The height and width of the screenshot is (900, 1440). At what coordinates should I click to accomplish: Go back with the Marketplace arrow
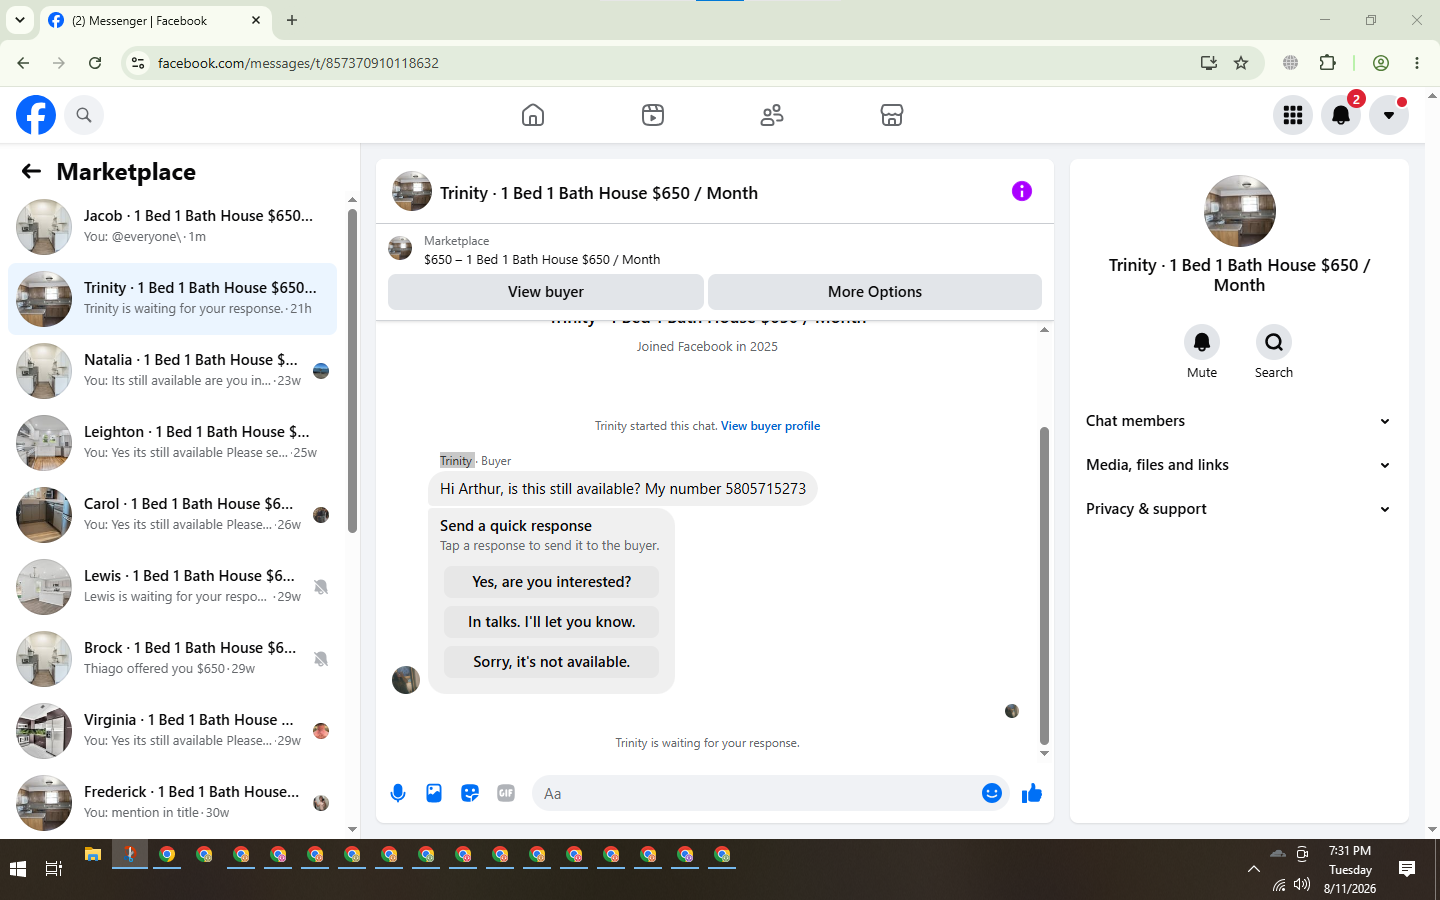(31, 172)
